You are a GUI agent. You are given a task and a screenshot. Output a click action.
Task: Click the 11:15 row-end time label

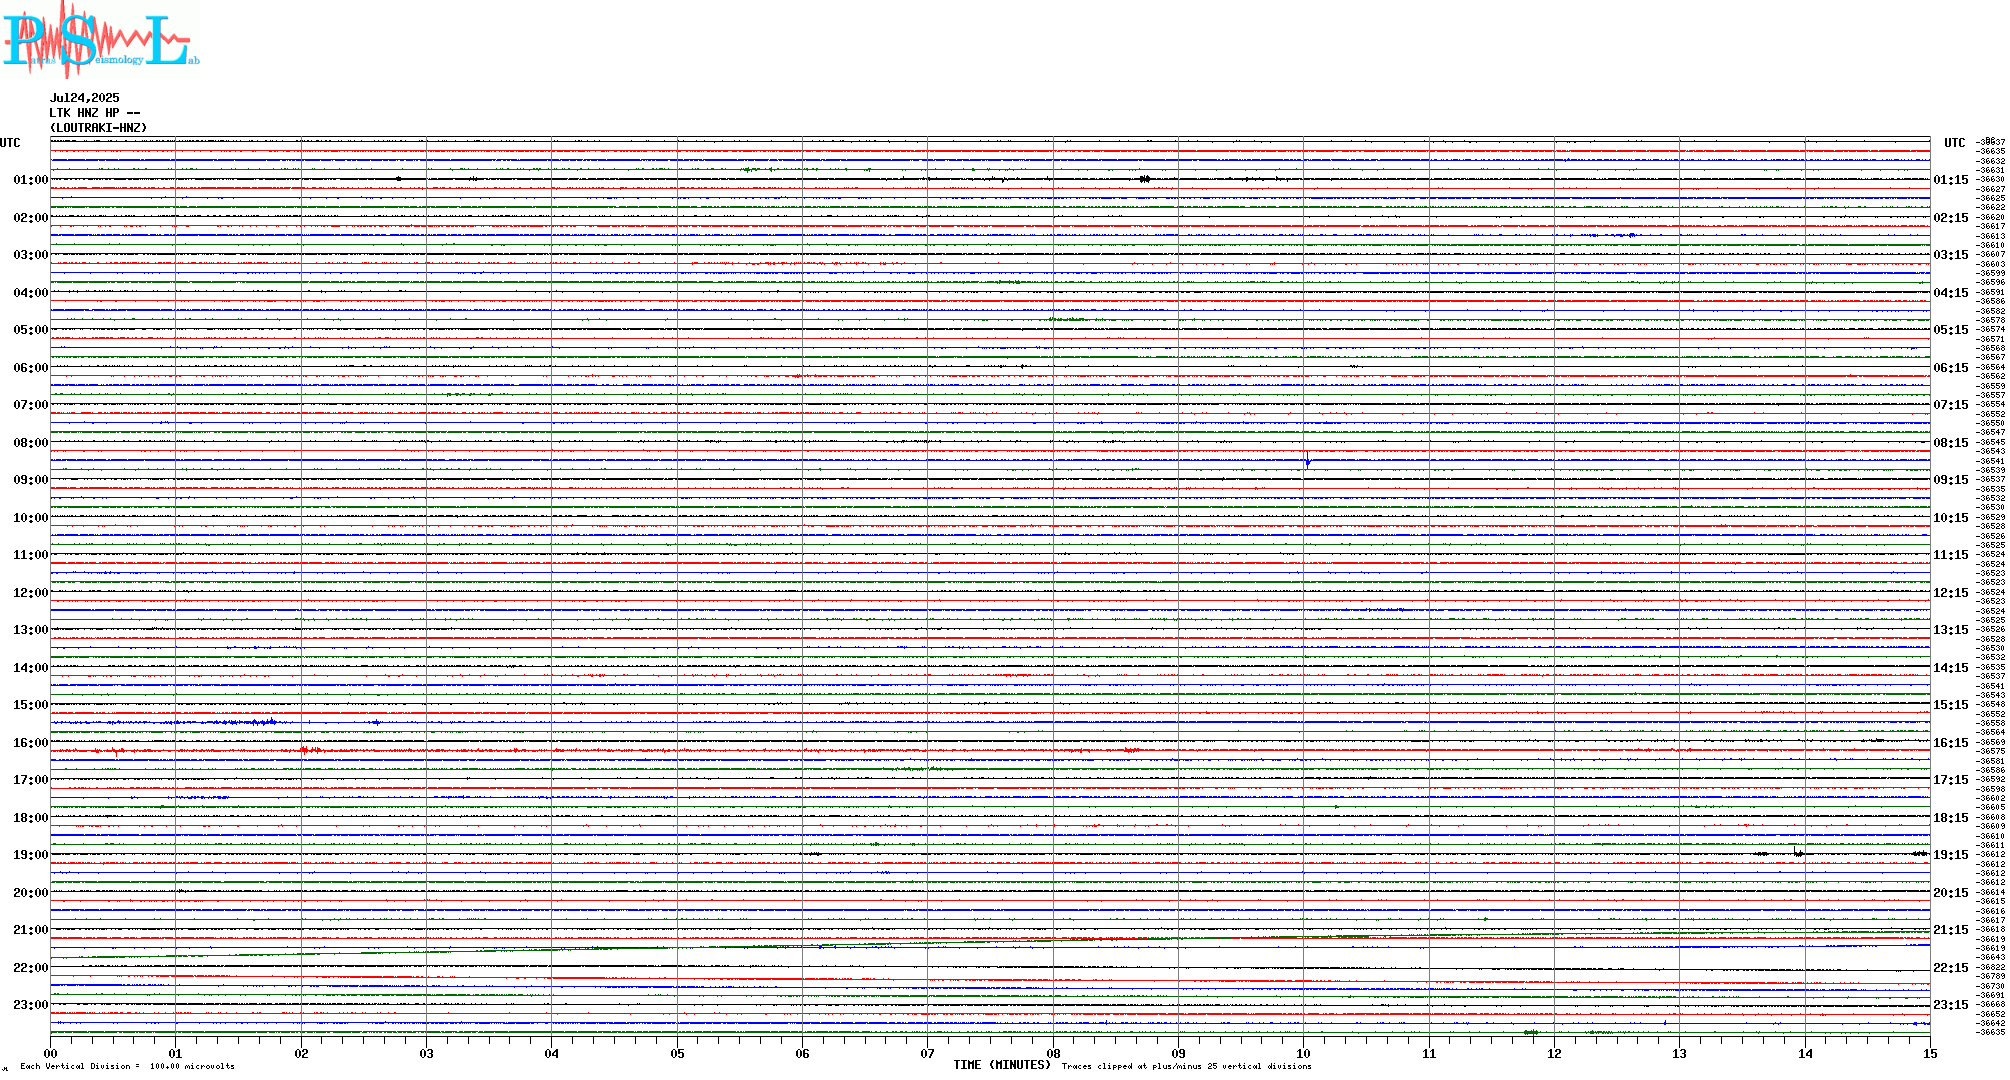coord(1951,555)
